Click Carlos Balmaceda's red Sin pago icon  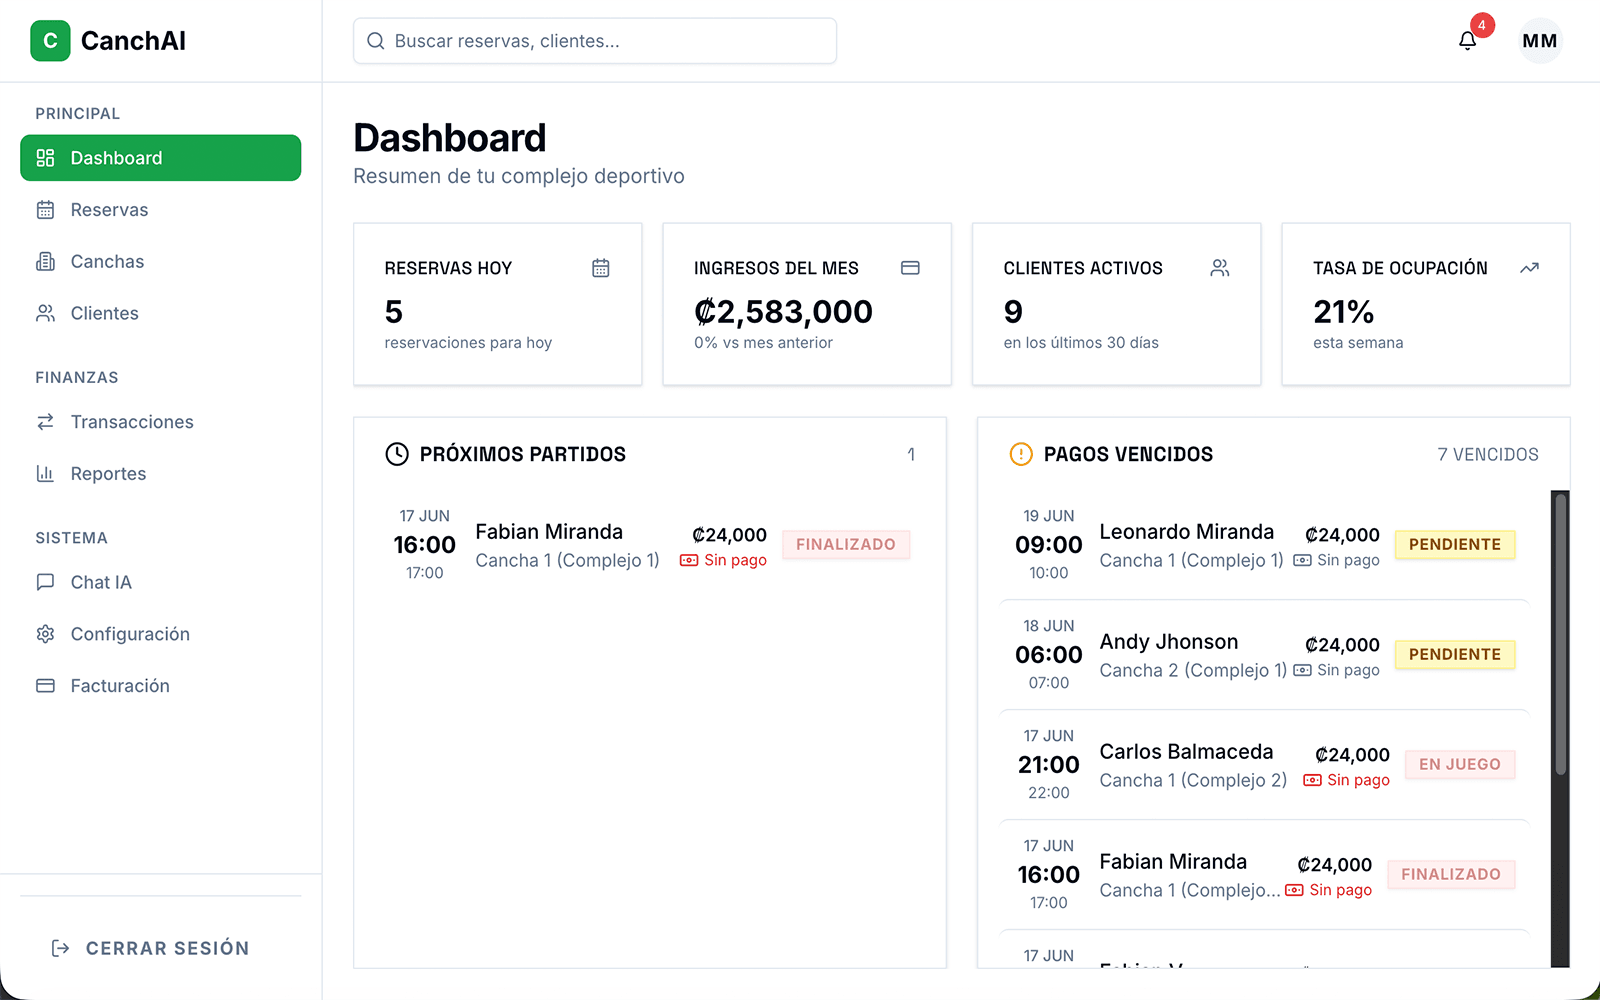click(1312, 780)
